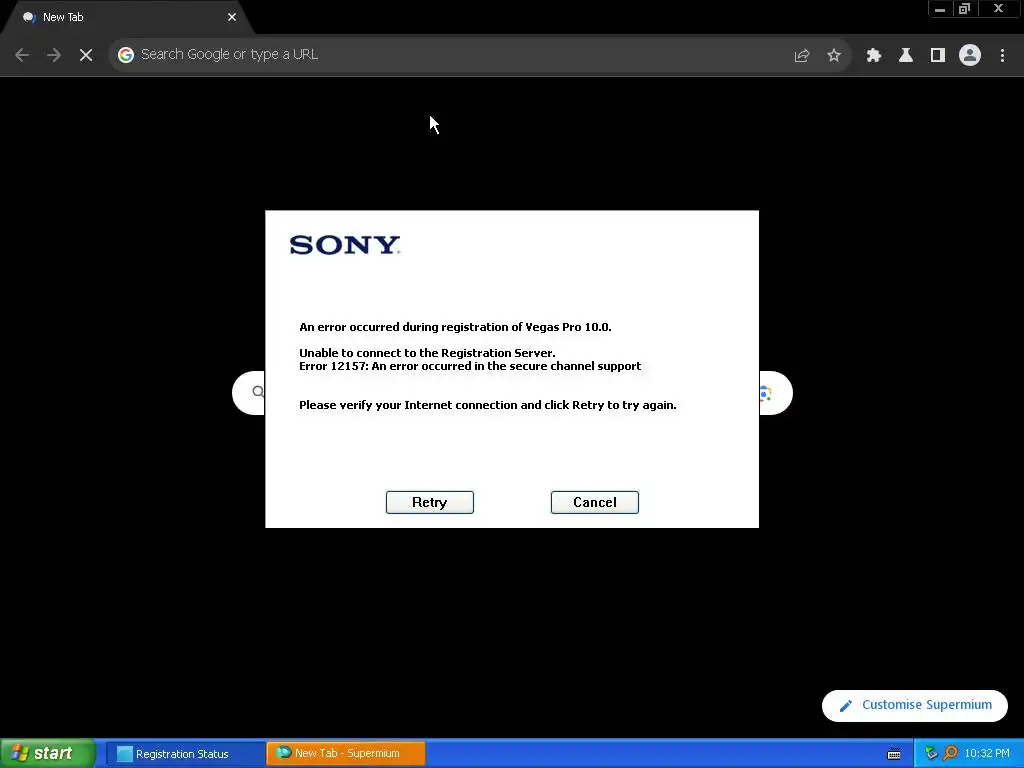This screenshot has height=768, width=1024.
Task: Click the search magnifier icon in Google search box
Action: coord(258,392)
